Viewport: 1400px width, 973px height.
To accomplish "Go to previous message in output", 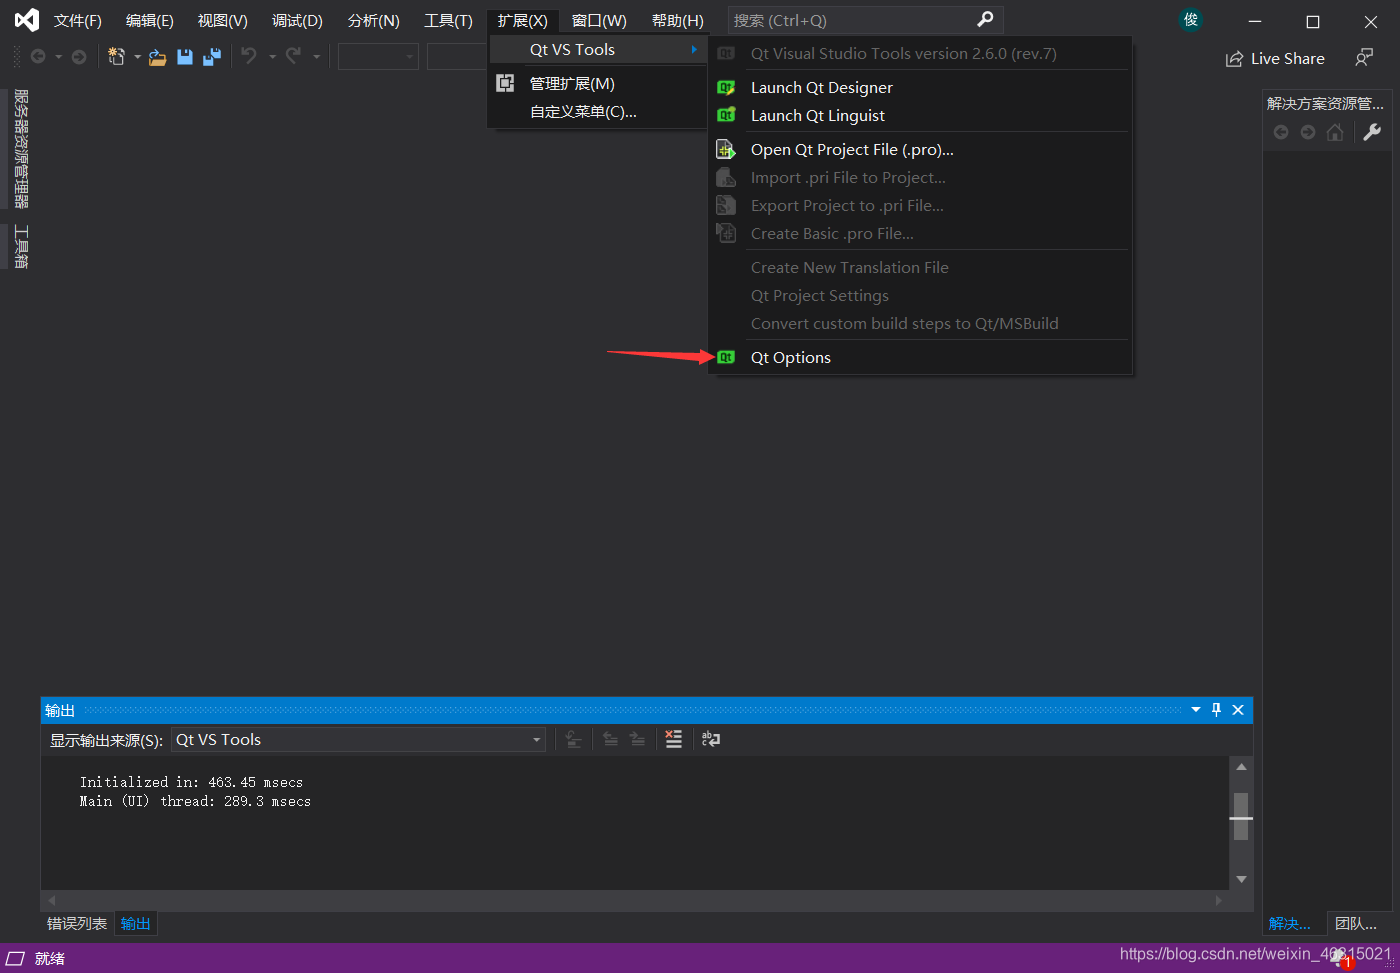I will 611,739.
